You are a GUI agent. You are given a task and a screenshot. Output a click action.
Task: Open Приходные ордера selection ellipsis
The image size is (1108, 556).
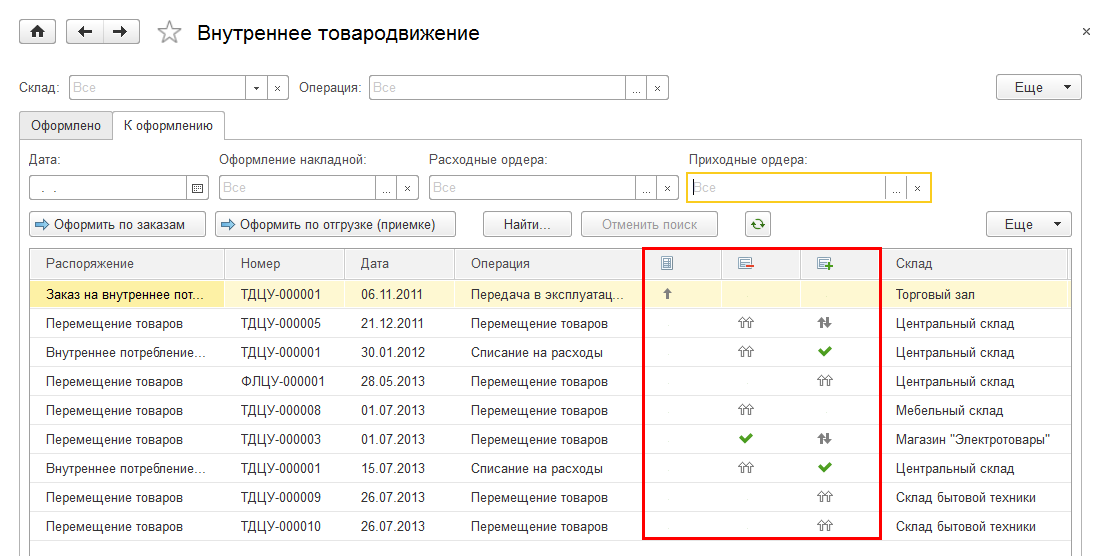pos(896,188)
